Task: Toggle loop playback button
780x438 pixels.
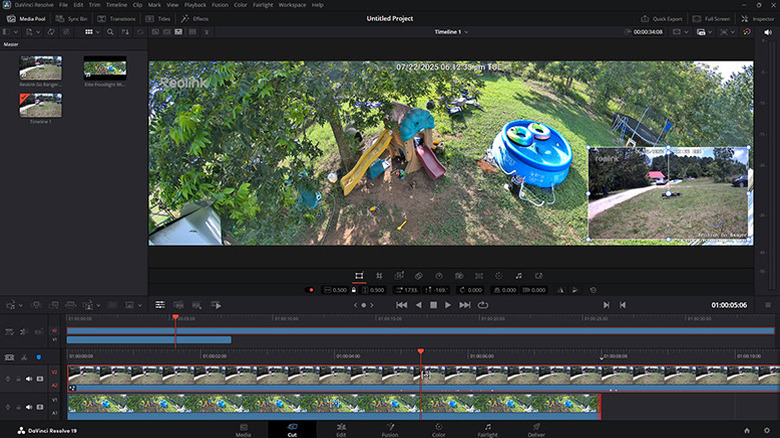Action: click(483, 304)
